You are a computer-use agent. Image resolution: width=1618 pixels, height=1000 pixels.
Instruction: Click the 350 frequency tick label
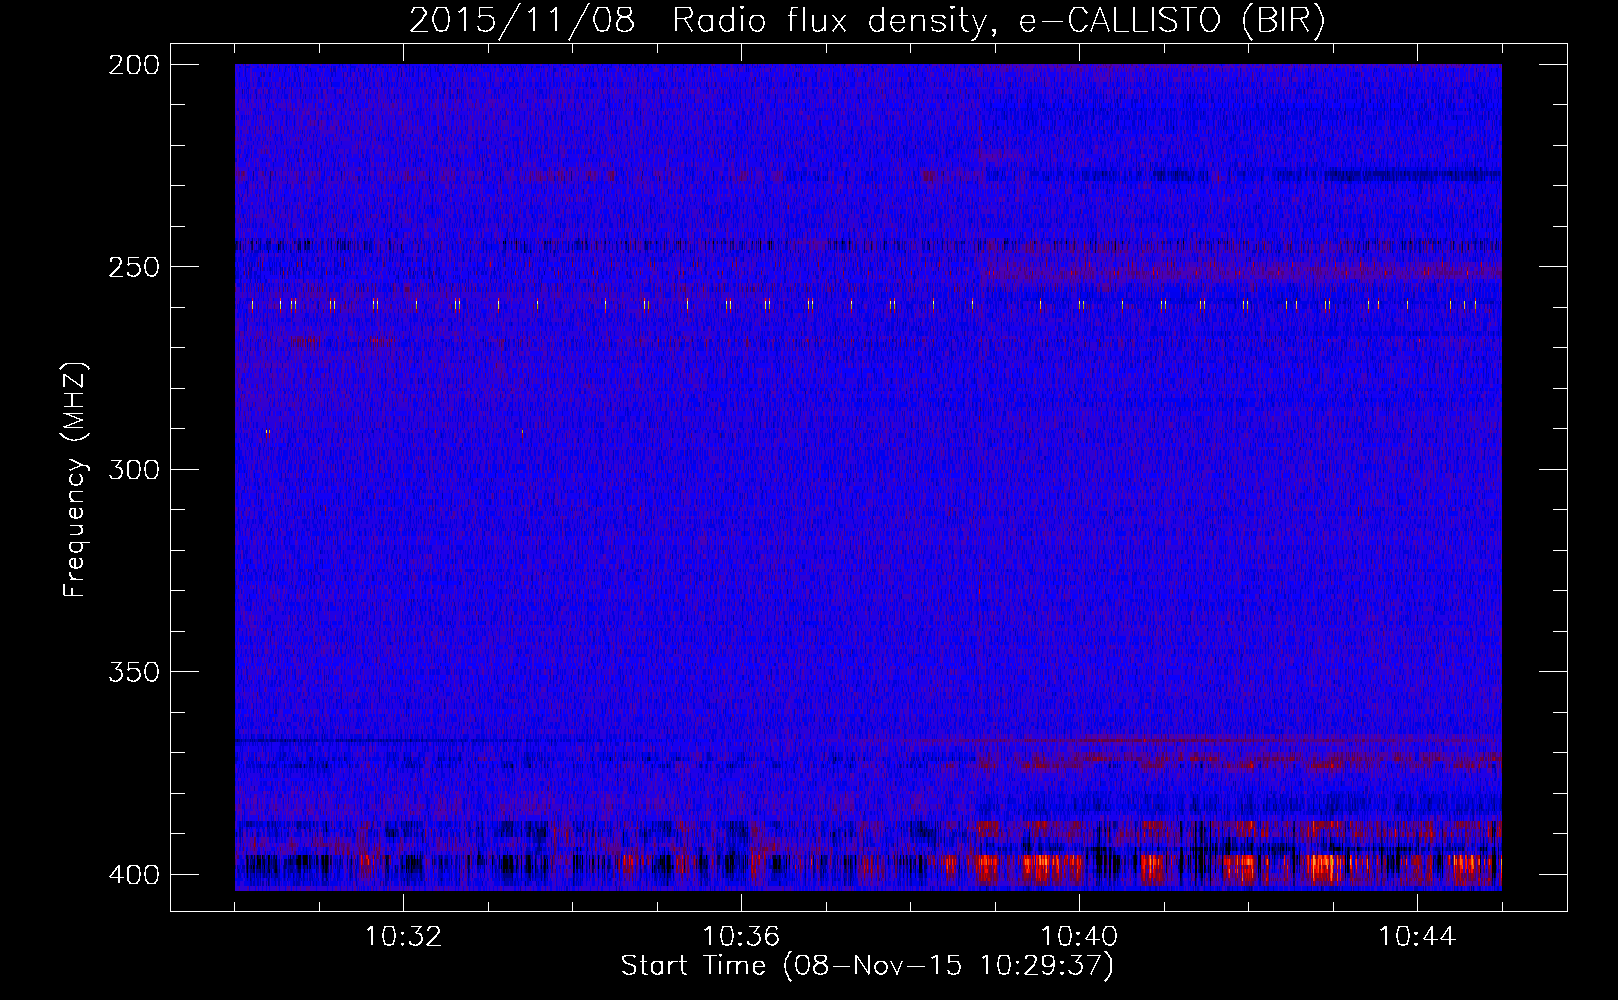click(x=133, y=671)
